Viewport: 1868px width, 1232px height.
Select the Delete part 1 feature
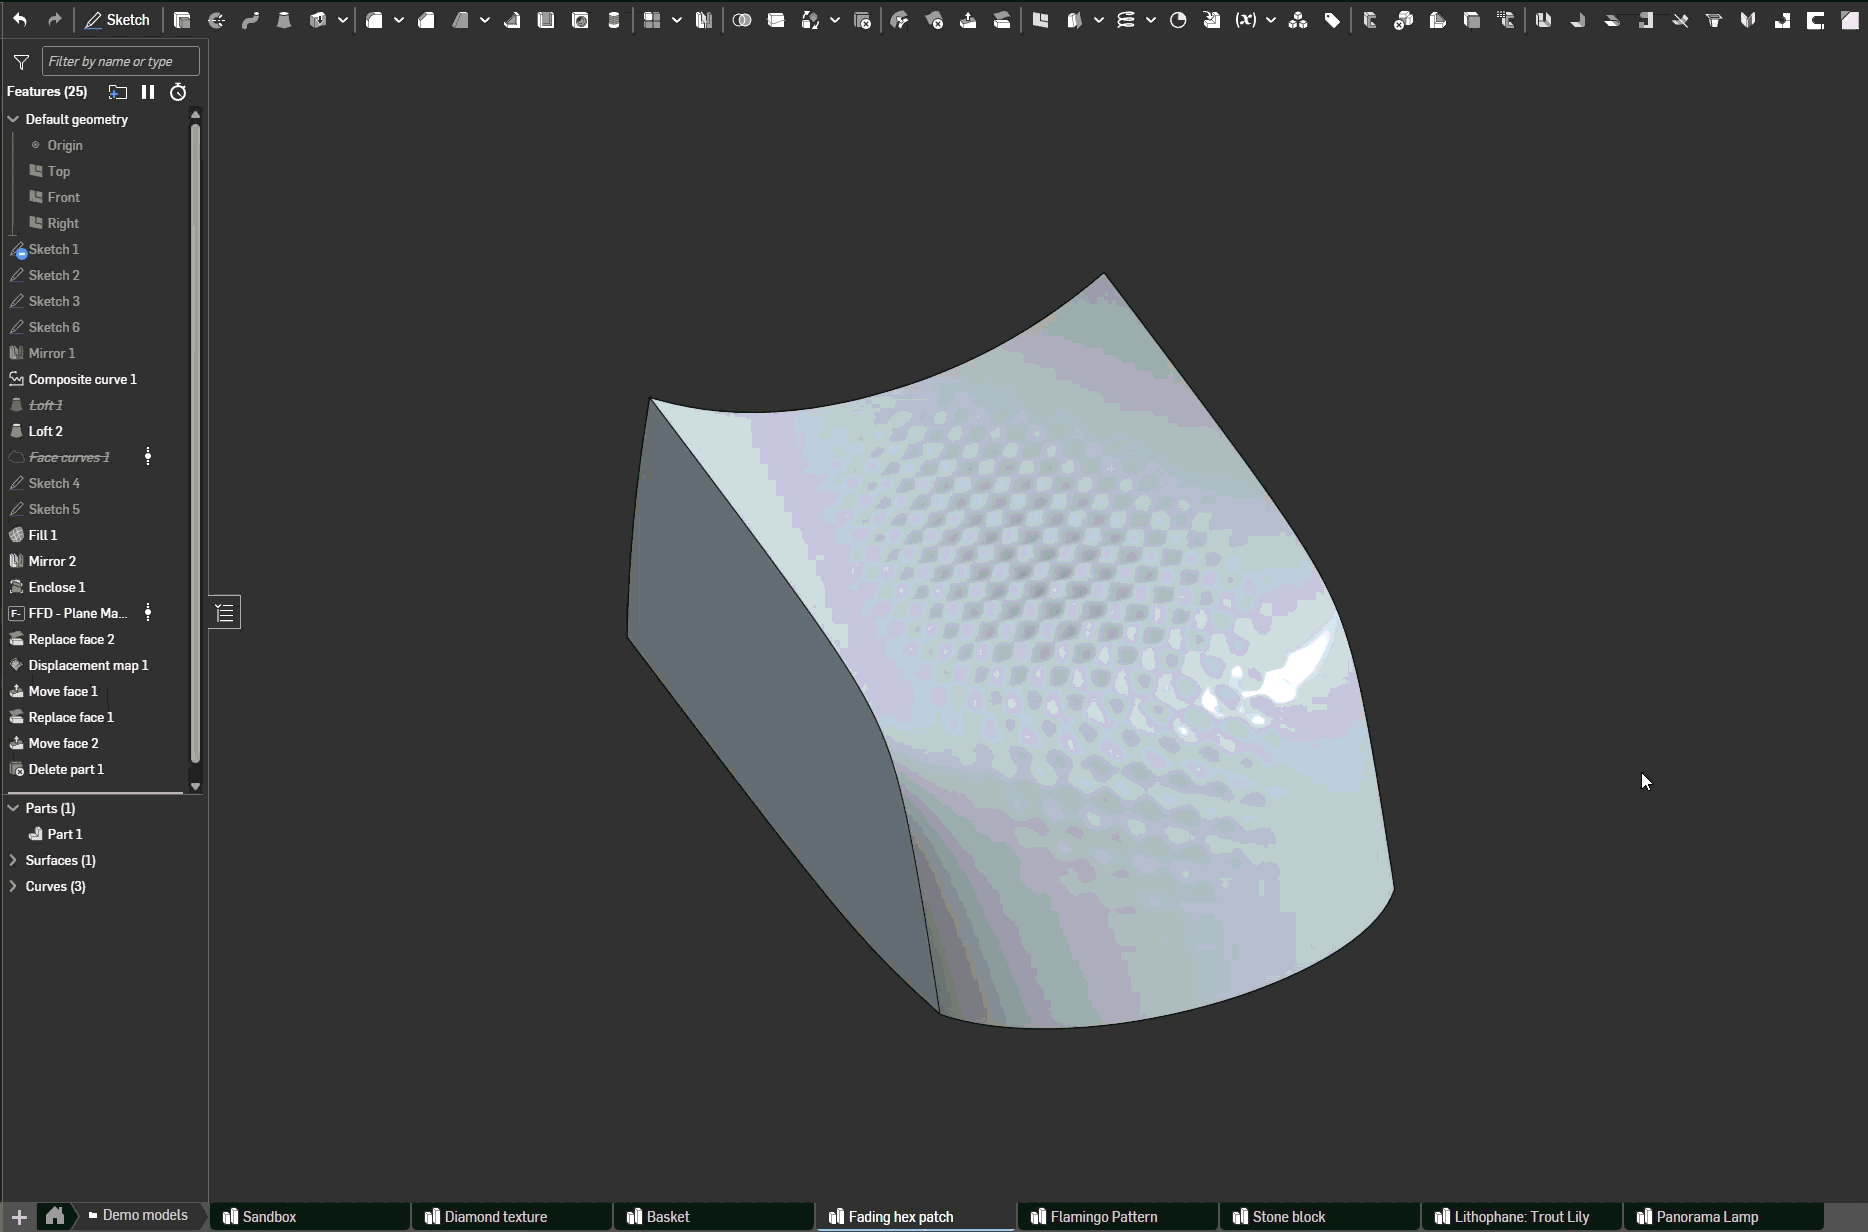pos(66,769)
